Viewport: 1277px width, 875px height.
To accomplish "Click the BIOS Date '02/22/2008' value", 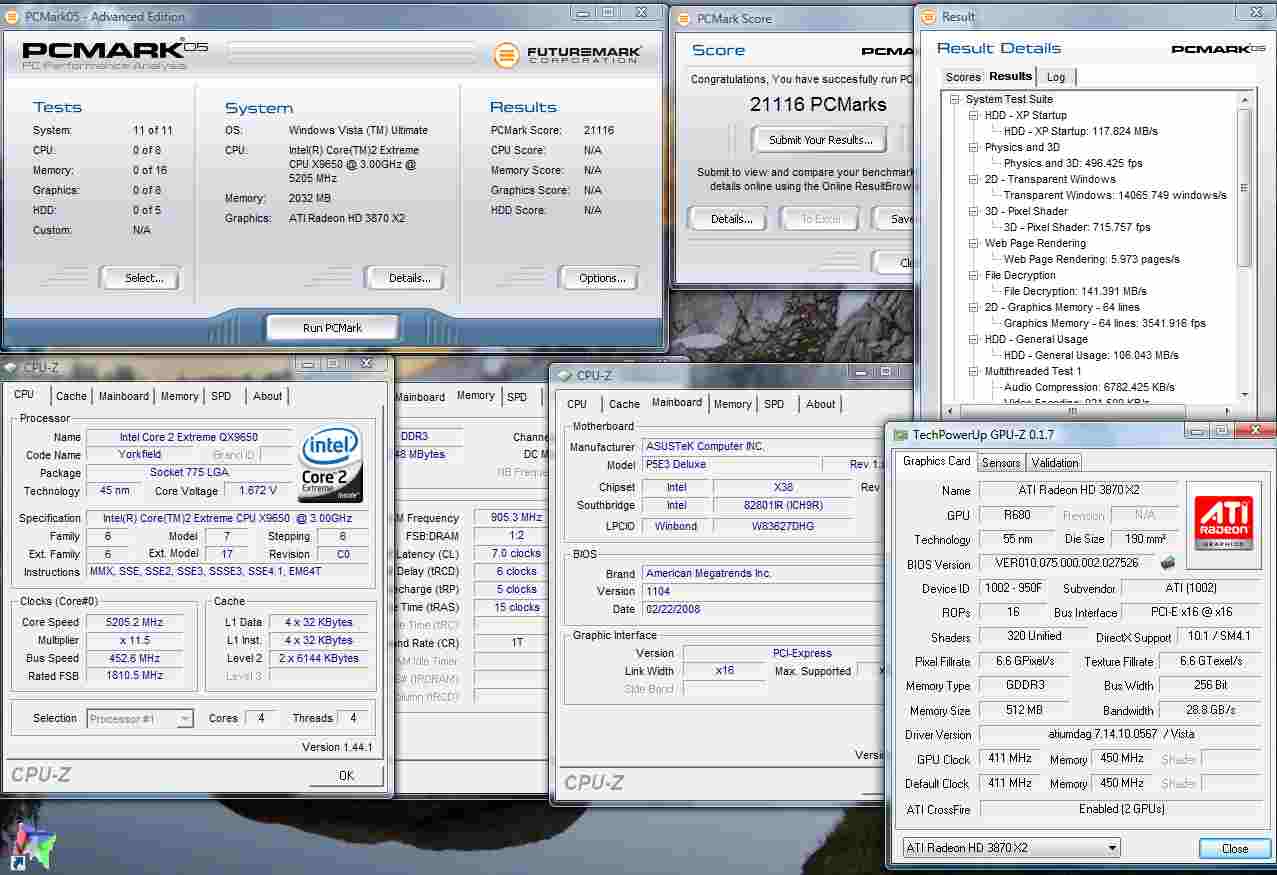I will (762, 609).
